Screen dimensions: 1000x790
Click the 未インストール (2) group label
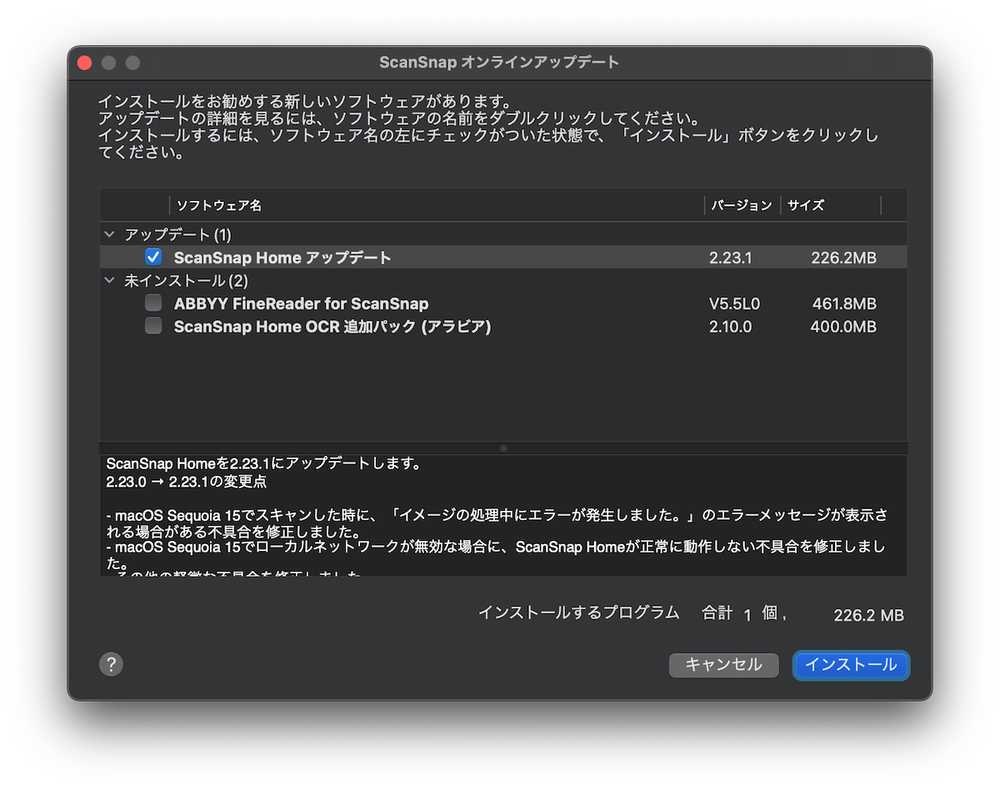[186, 281]
